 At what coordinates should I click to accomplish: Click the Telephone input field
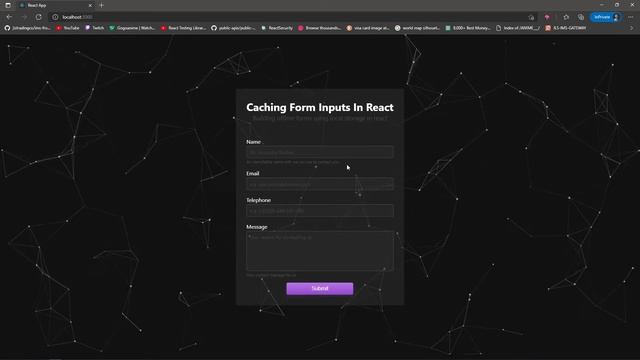click(320, 211)
